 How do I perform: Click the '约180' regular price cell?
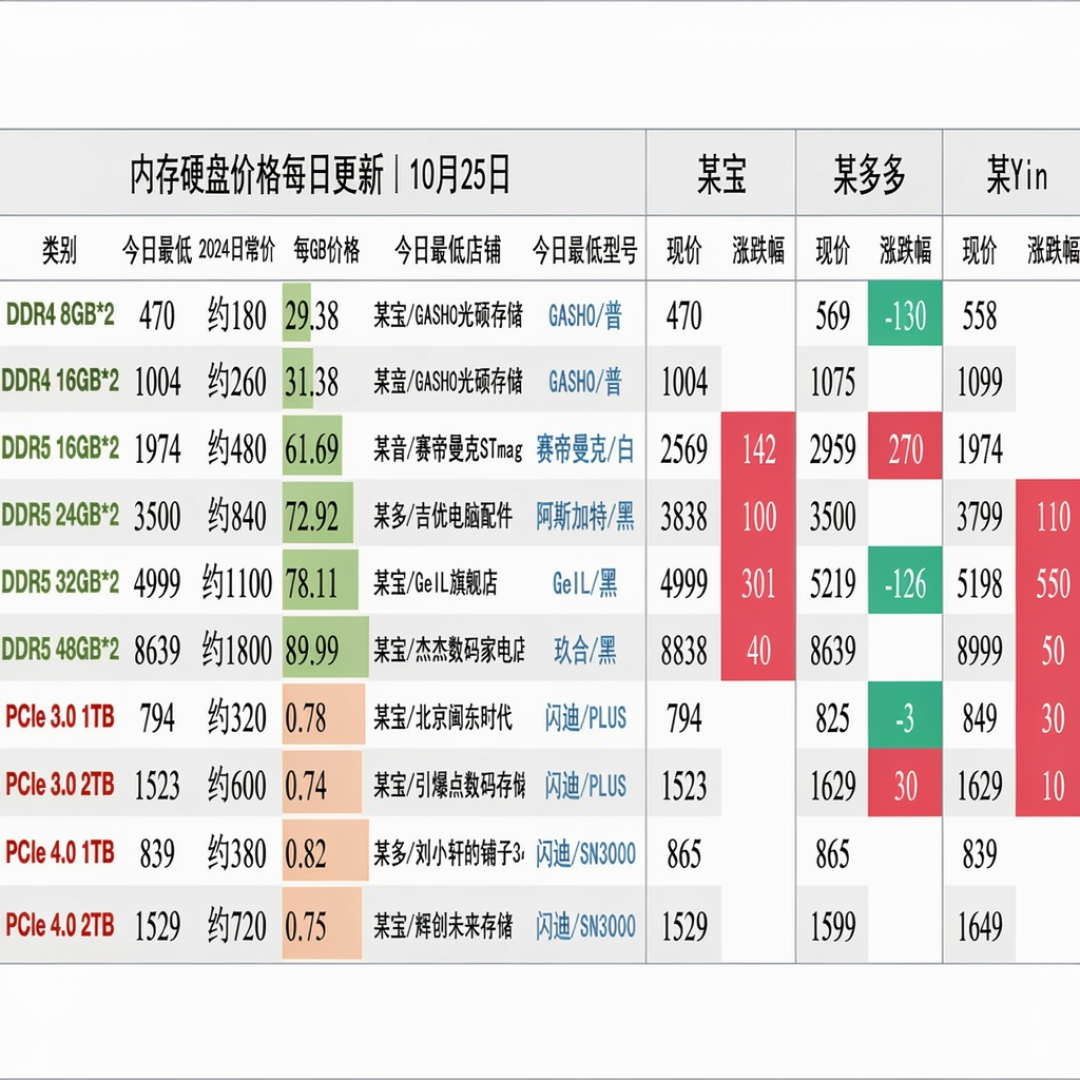(x=237, y=316)
